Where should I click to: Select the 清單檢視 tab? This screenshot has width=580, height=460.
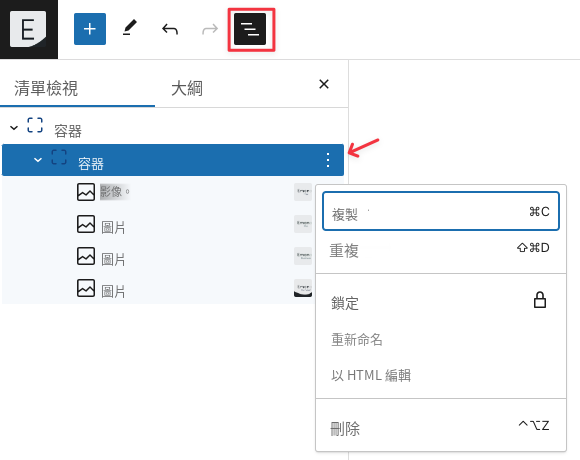pos(46,88)
